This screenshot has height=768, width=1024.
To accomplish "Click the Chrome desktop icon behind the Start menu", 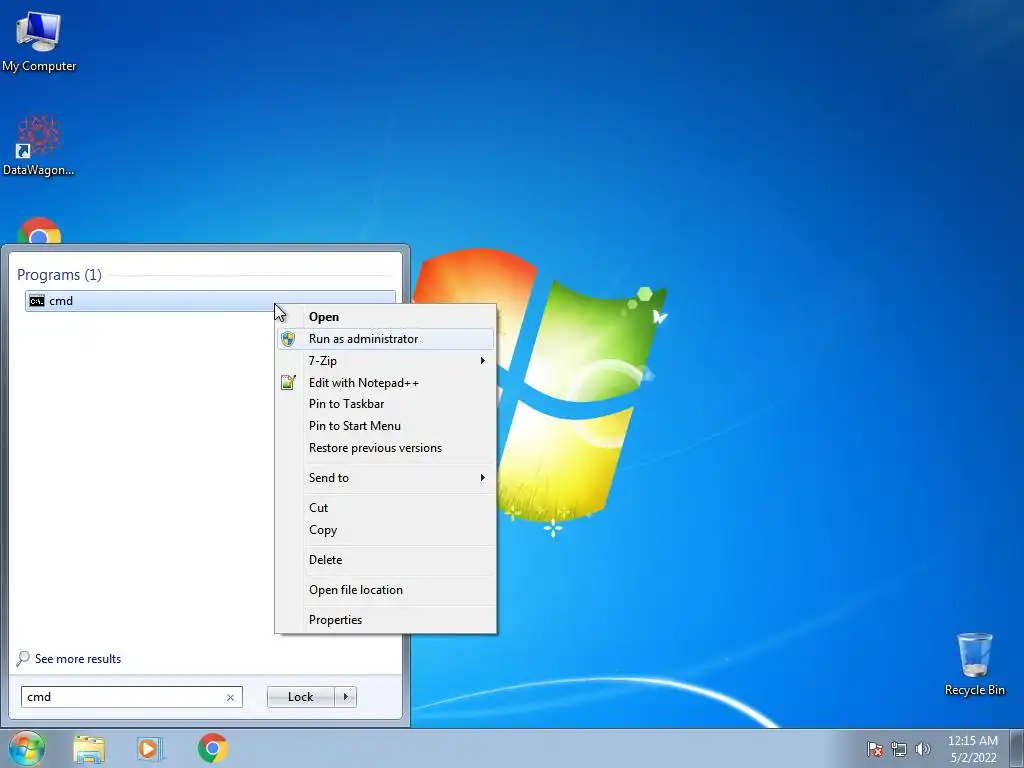I will pos(39,230).
